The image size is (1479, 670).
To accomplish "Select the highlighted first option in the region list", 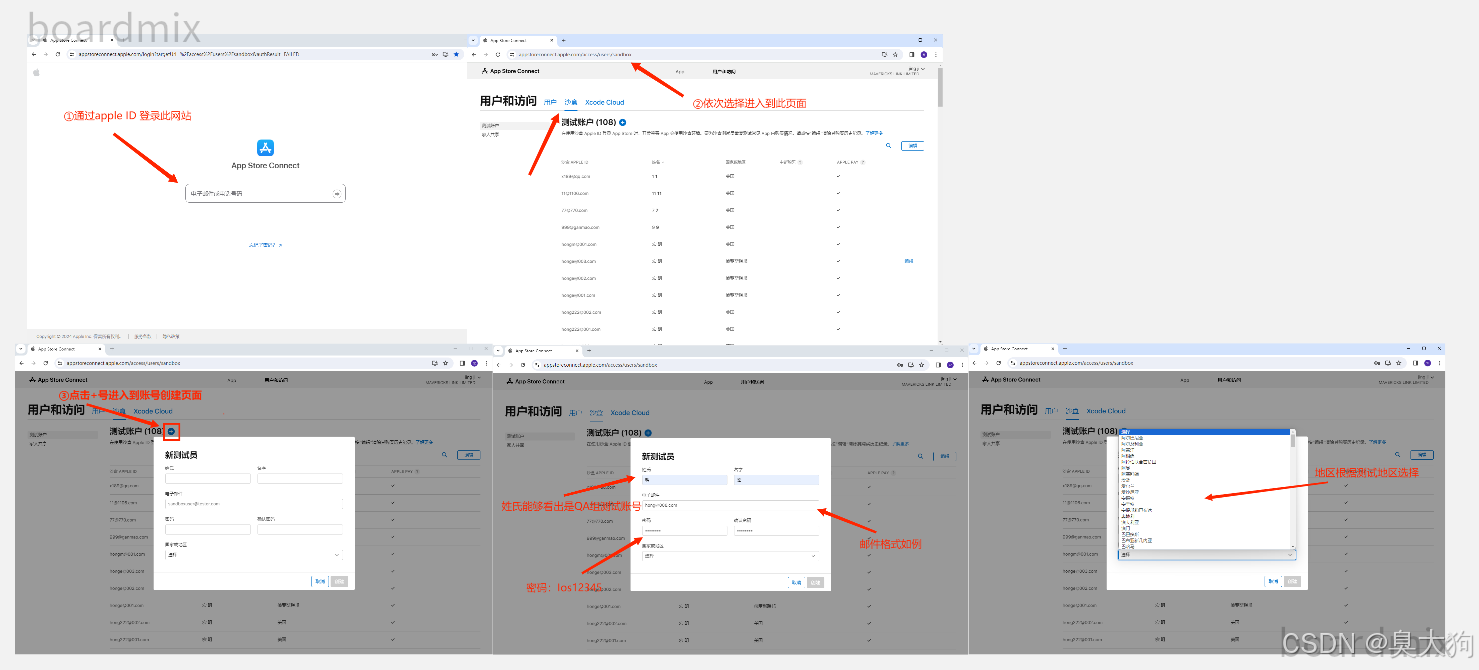I will (1204, 432).
